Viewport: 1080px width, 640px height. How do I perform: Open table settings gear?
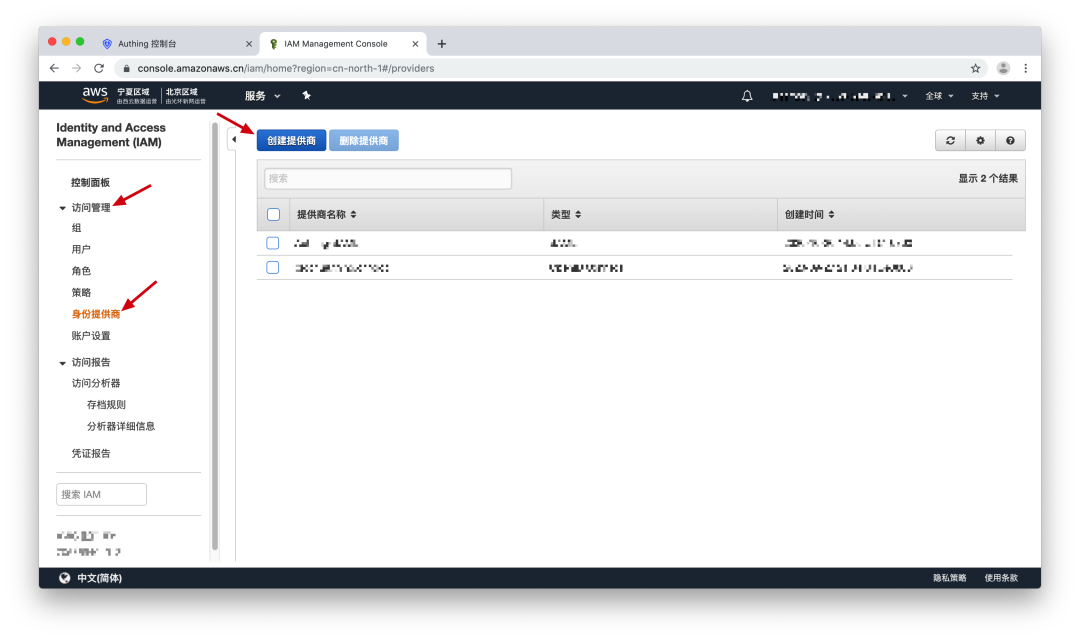pyautogui.click(x=980, y=141)
